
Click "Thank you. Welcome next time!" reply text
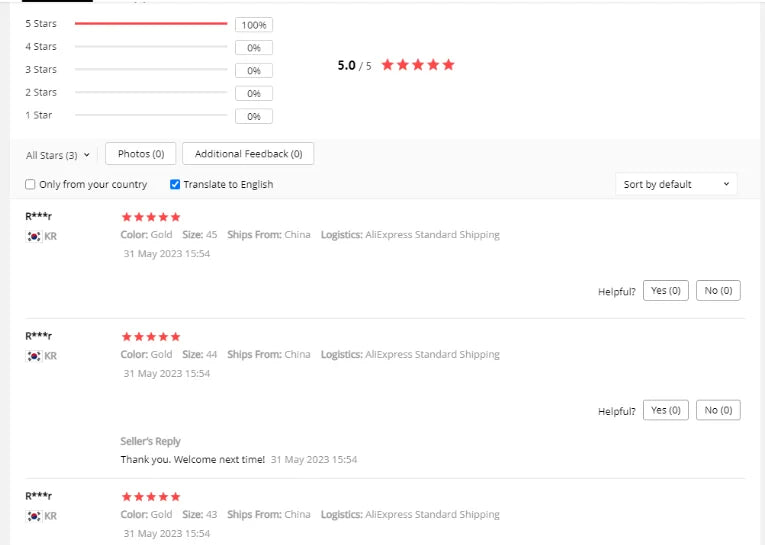tap(193, 460)
